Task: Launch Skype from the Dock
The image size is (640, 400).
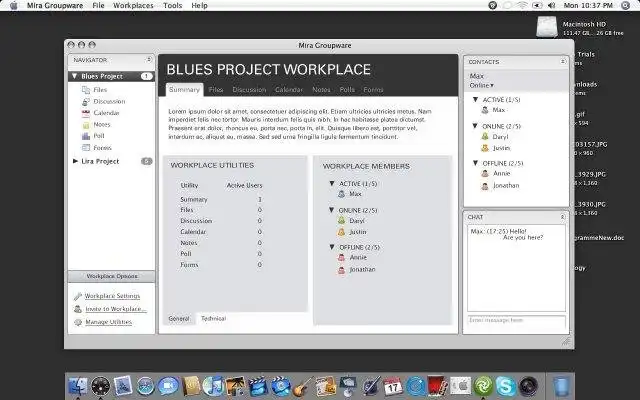Action: [505, 386]
